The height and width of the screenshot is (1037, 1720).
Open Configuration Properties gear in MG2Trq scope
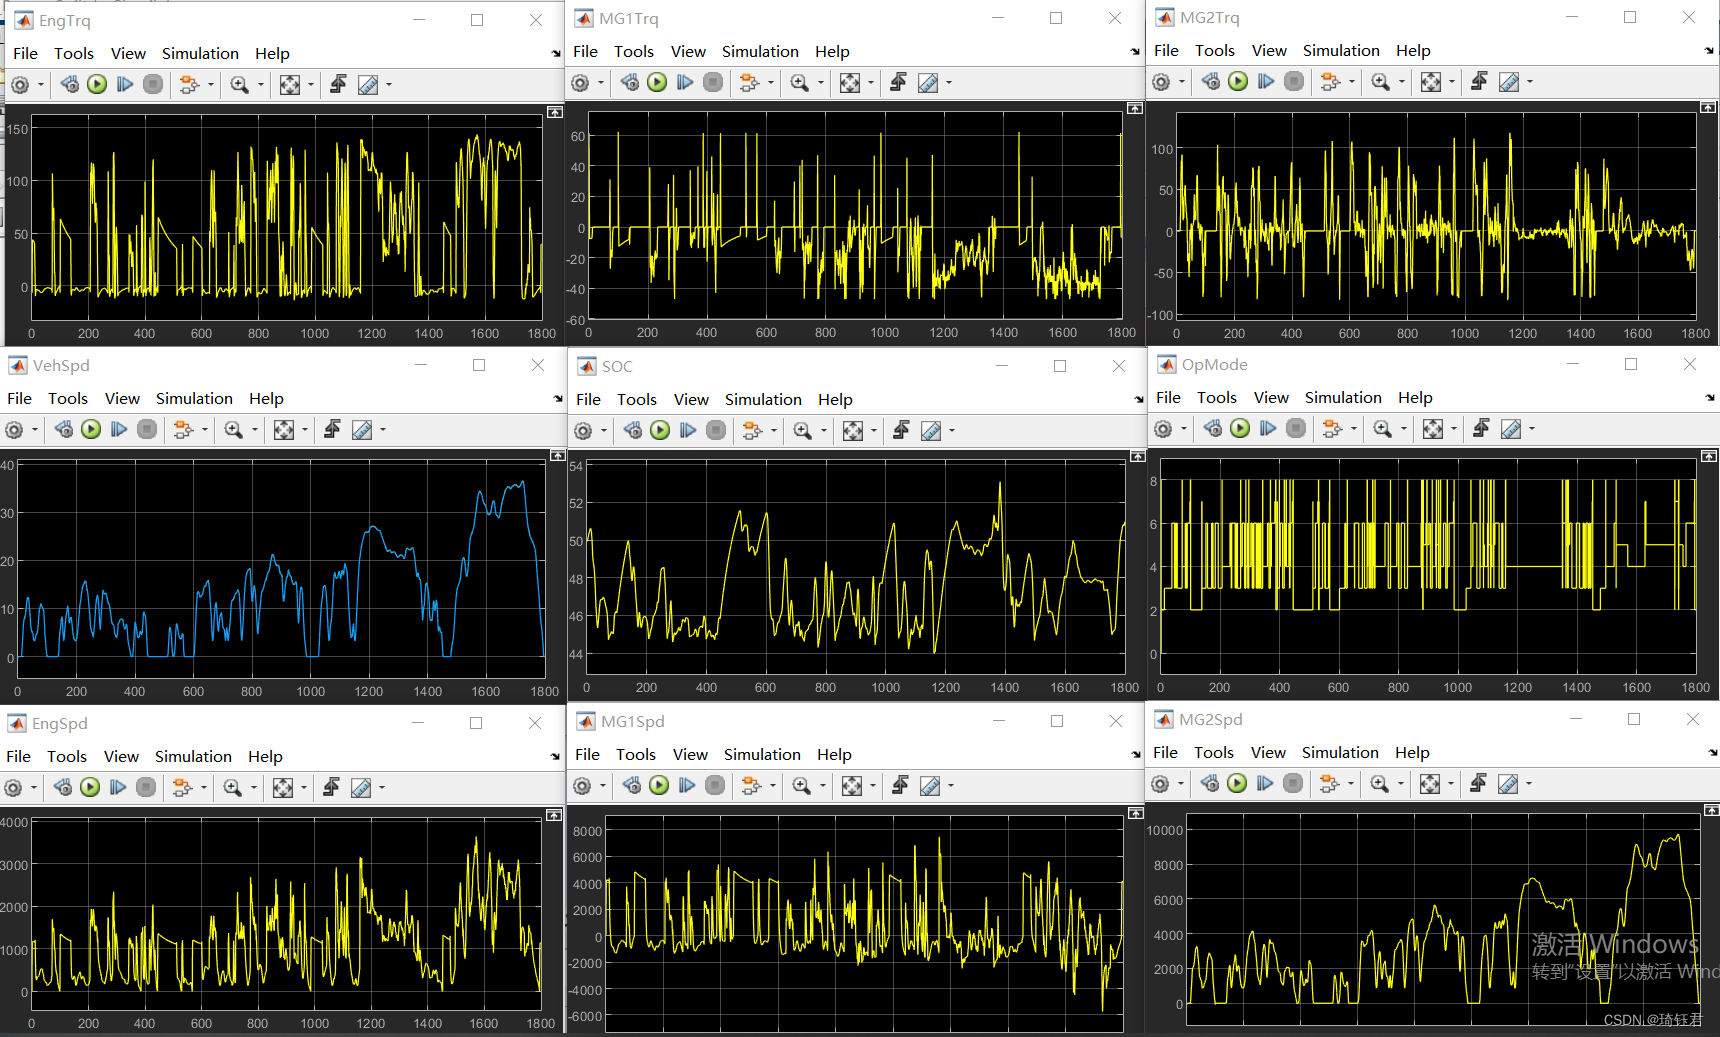pyautogui.click(x=1161, y=82)
